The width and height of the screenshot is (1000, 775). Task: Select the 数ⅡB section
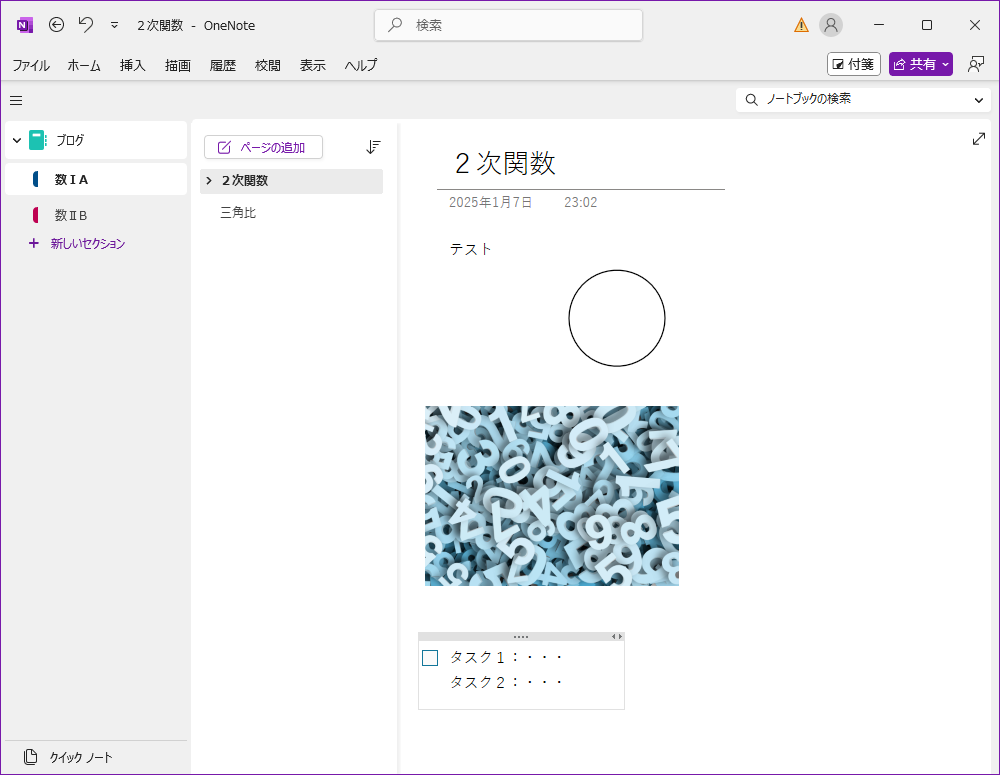pyautogui.click(x=71, y=215)
